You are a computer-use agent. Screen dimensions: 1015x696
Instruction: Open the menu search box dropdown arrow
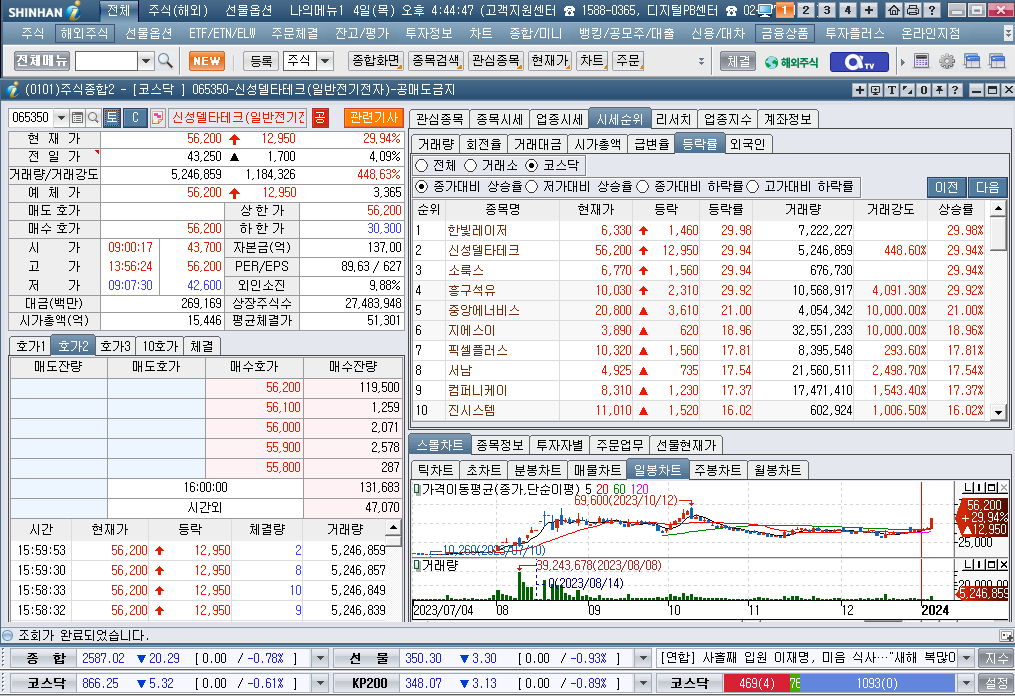coord(146,61)
